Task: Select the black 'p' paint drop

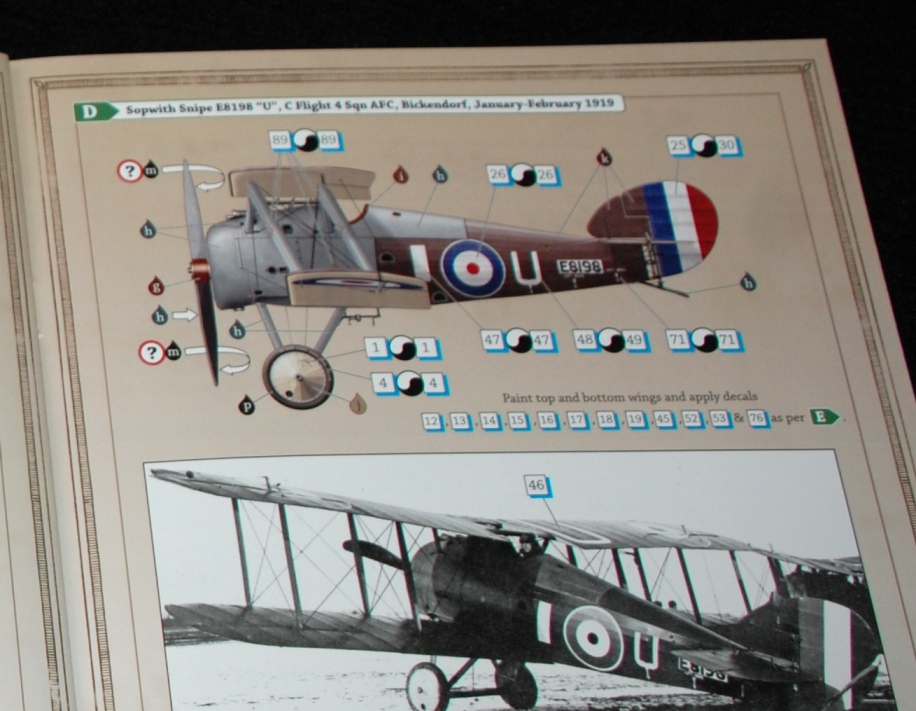Action: click(246, 404)
